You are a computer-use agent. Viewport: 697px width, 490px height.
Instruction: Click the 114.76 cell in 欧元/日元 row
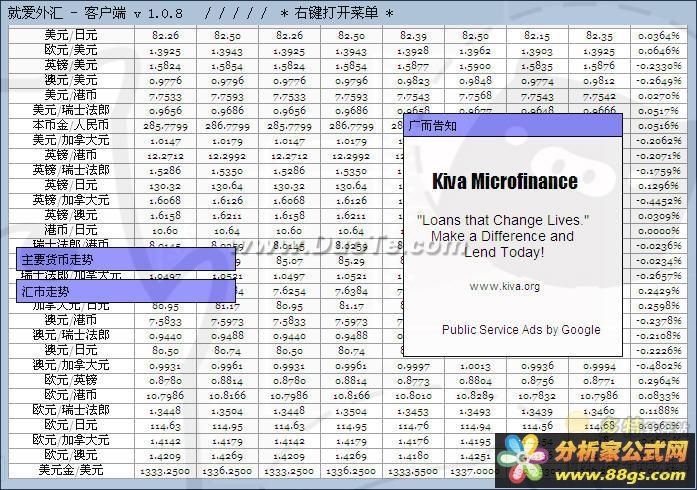pyautogui.click(x=413, y=426)
